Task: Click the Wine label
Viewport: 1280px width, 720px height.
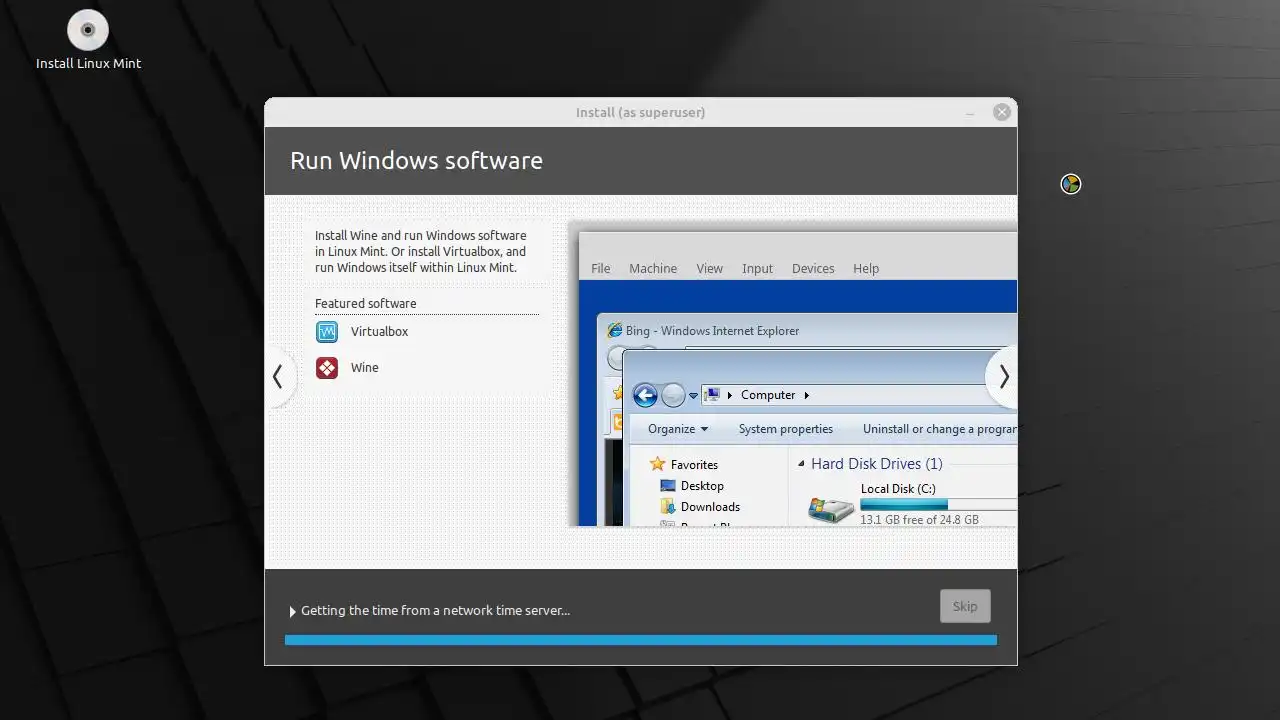Action: point(365,368)
